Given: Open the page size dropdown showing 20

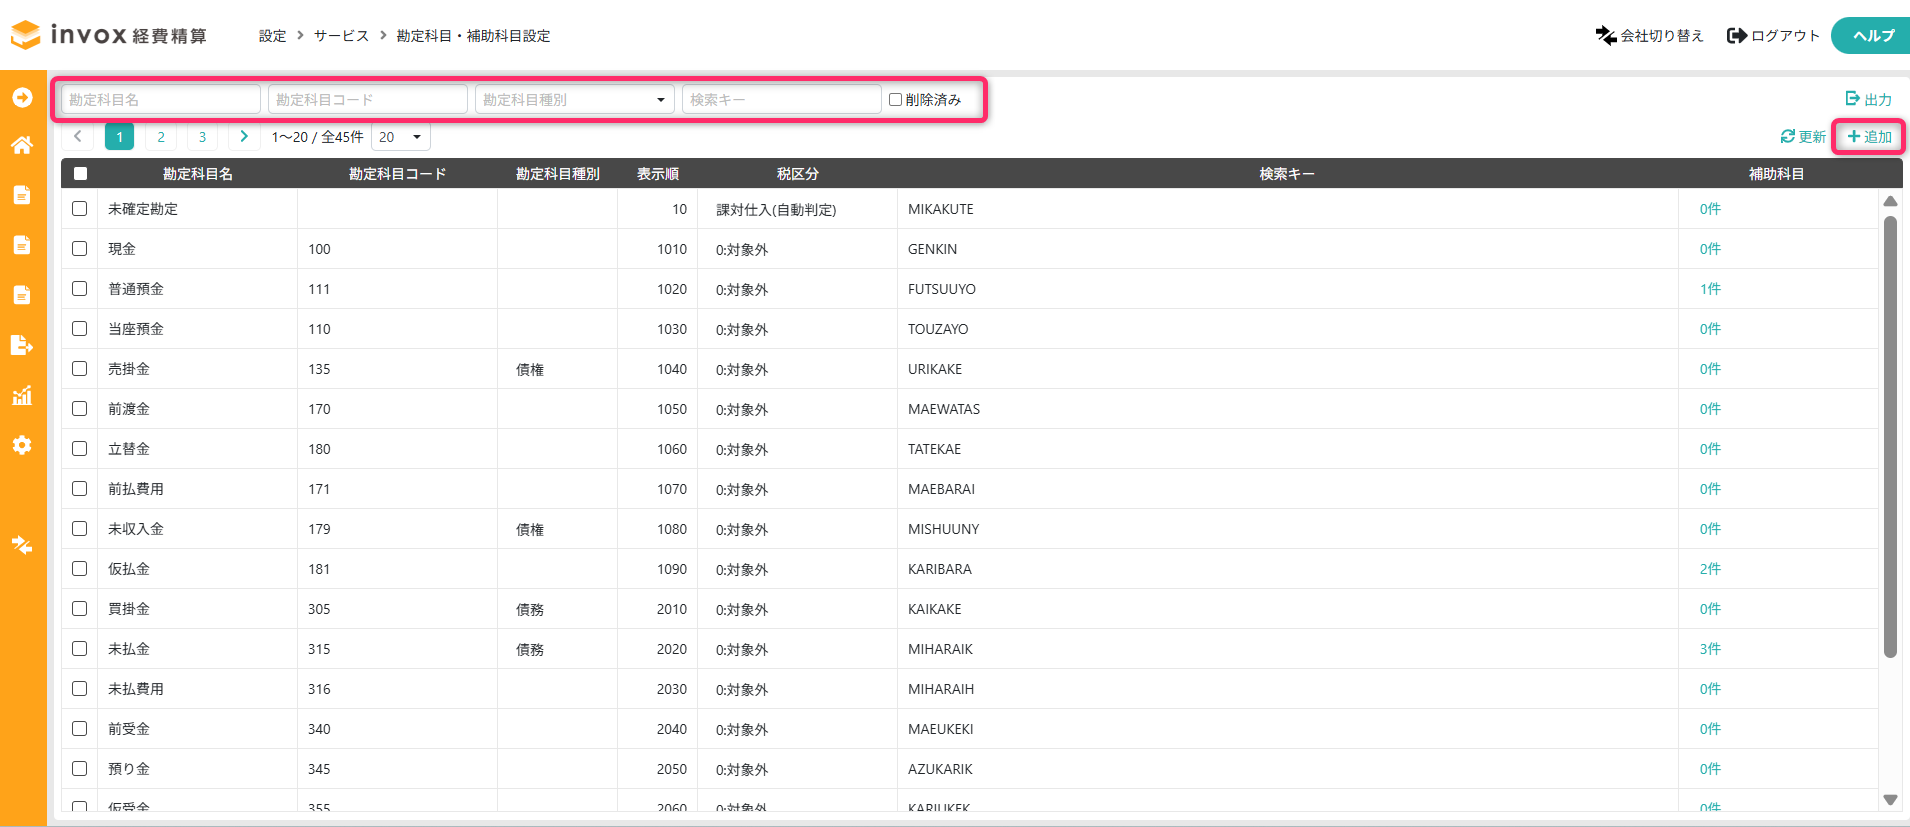Looking at the screenshot, I should point(400,137).
